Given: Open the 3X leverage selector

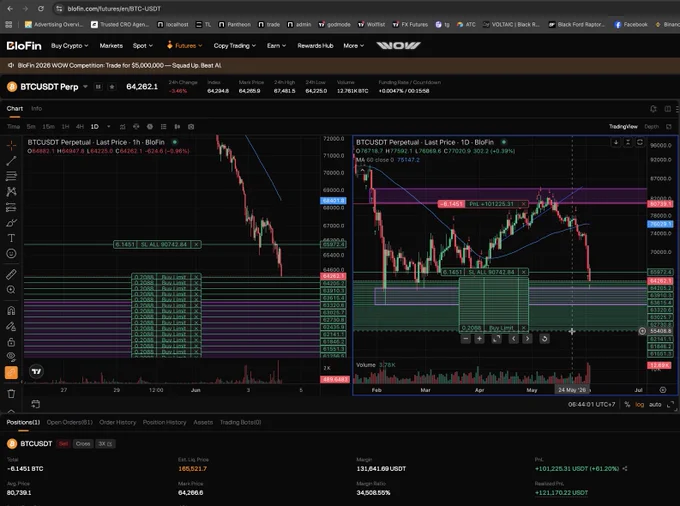Looking at the screenshot, I should point(105,444).
